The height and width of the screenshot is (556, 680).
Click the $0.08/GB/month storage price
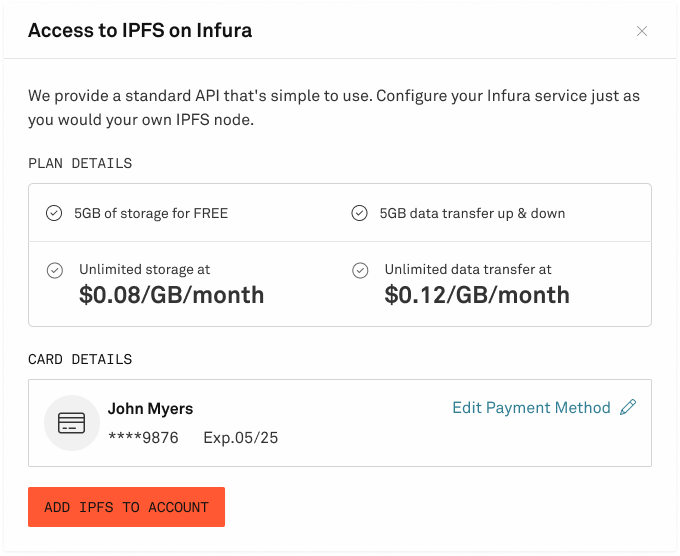click(171, 295)
